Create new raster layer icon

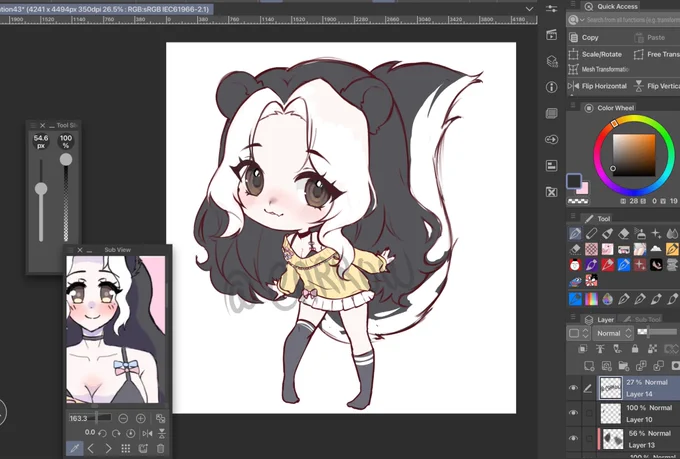click(589, 366)
